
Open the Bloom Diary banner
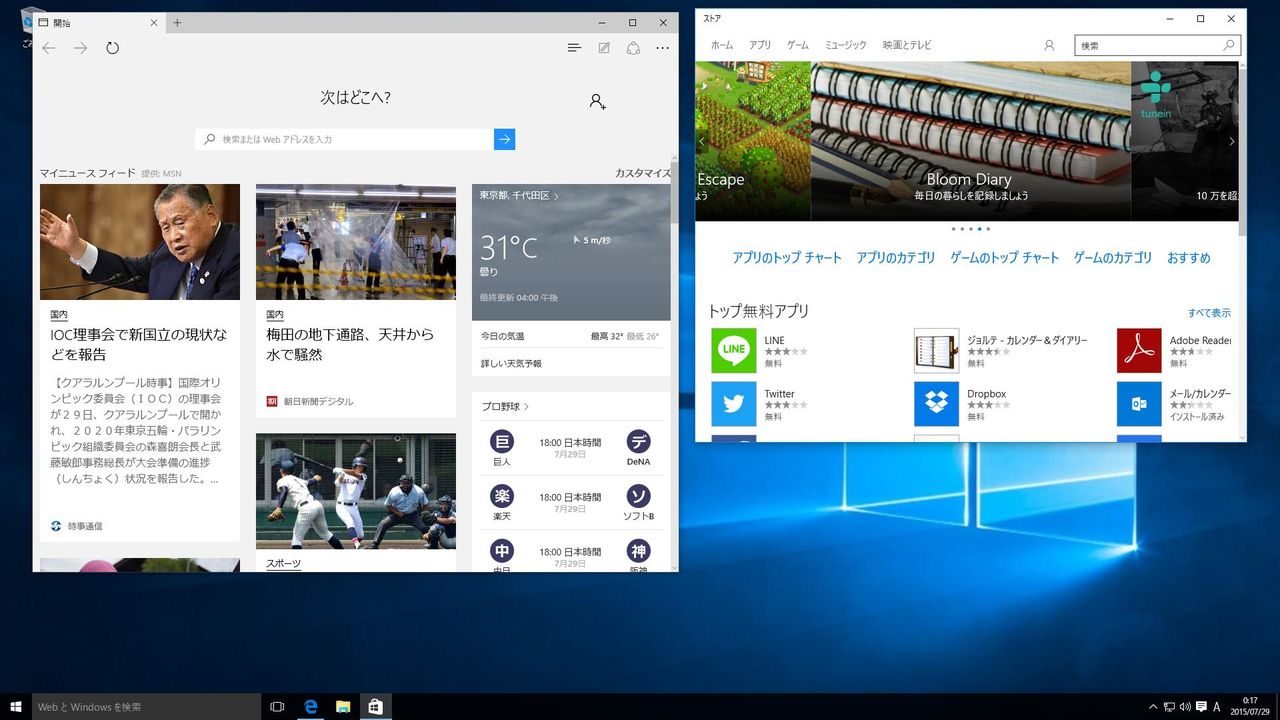click(970, 141)
